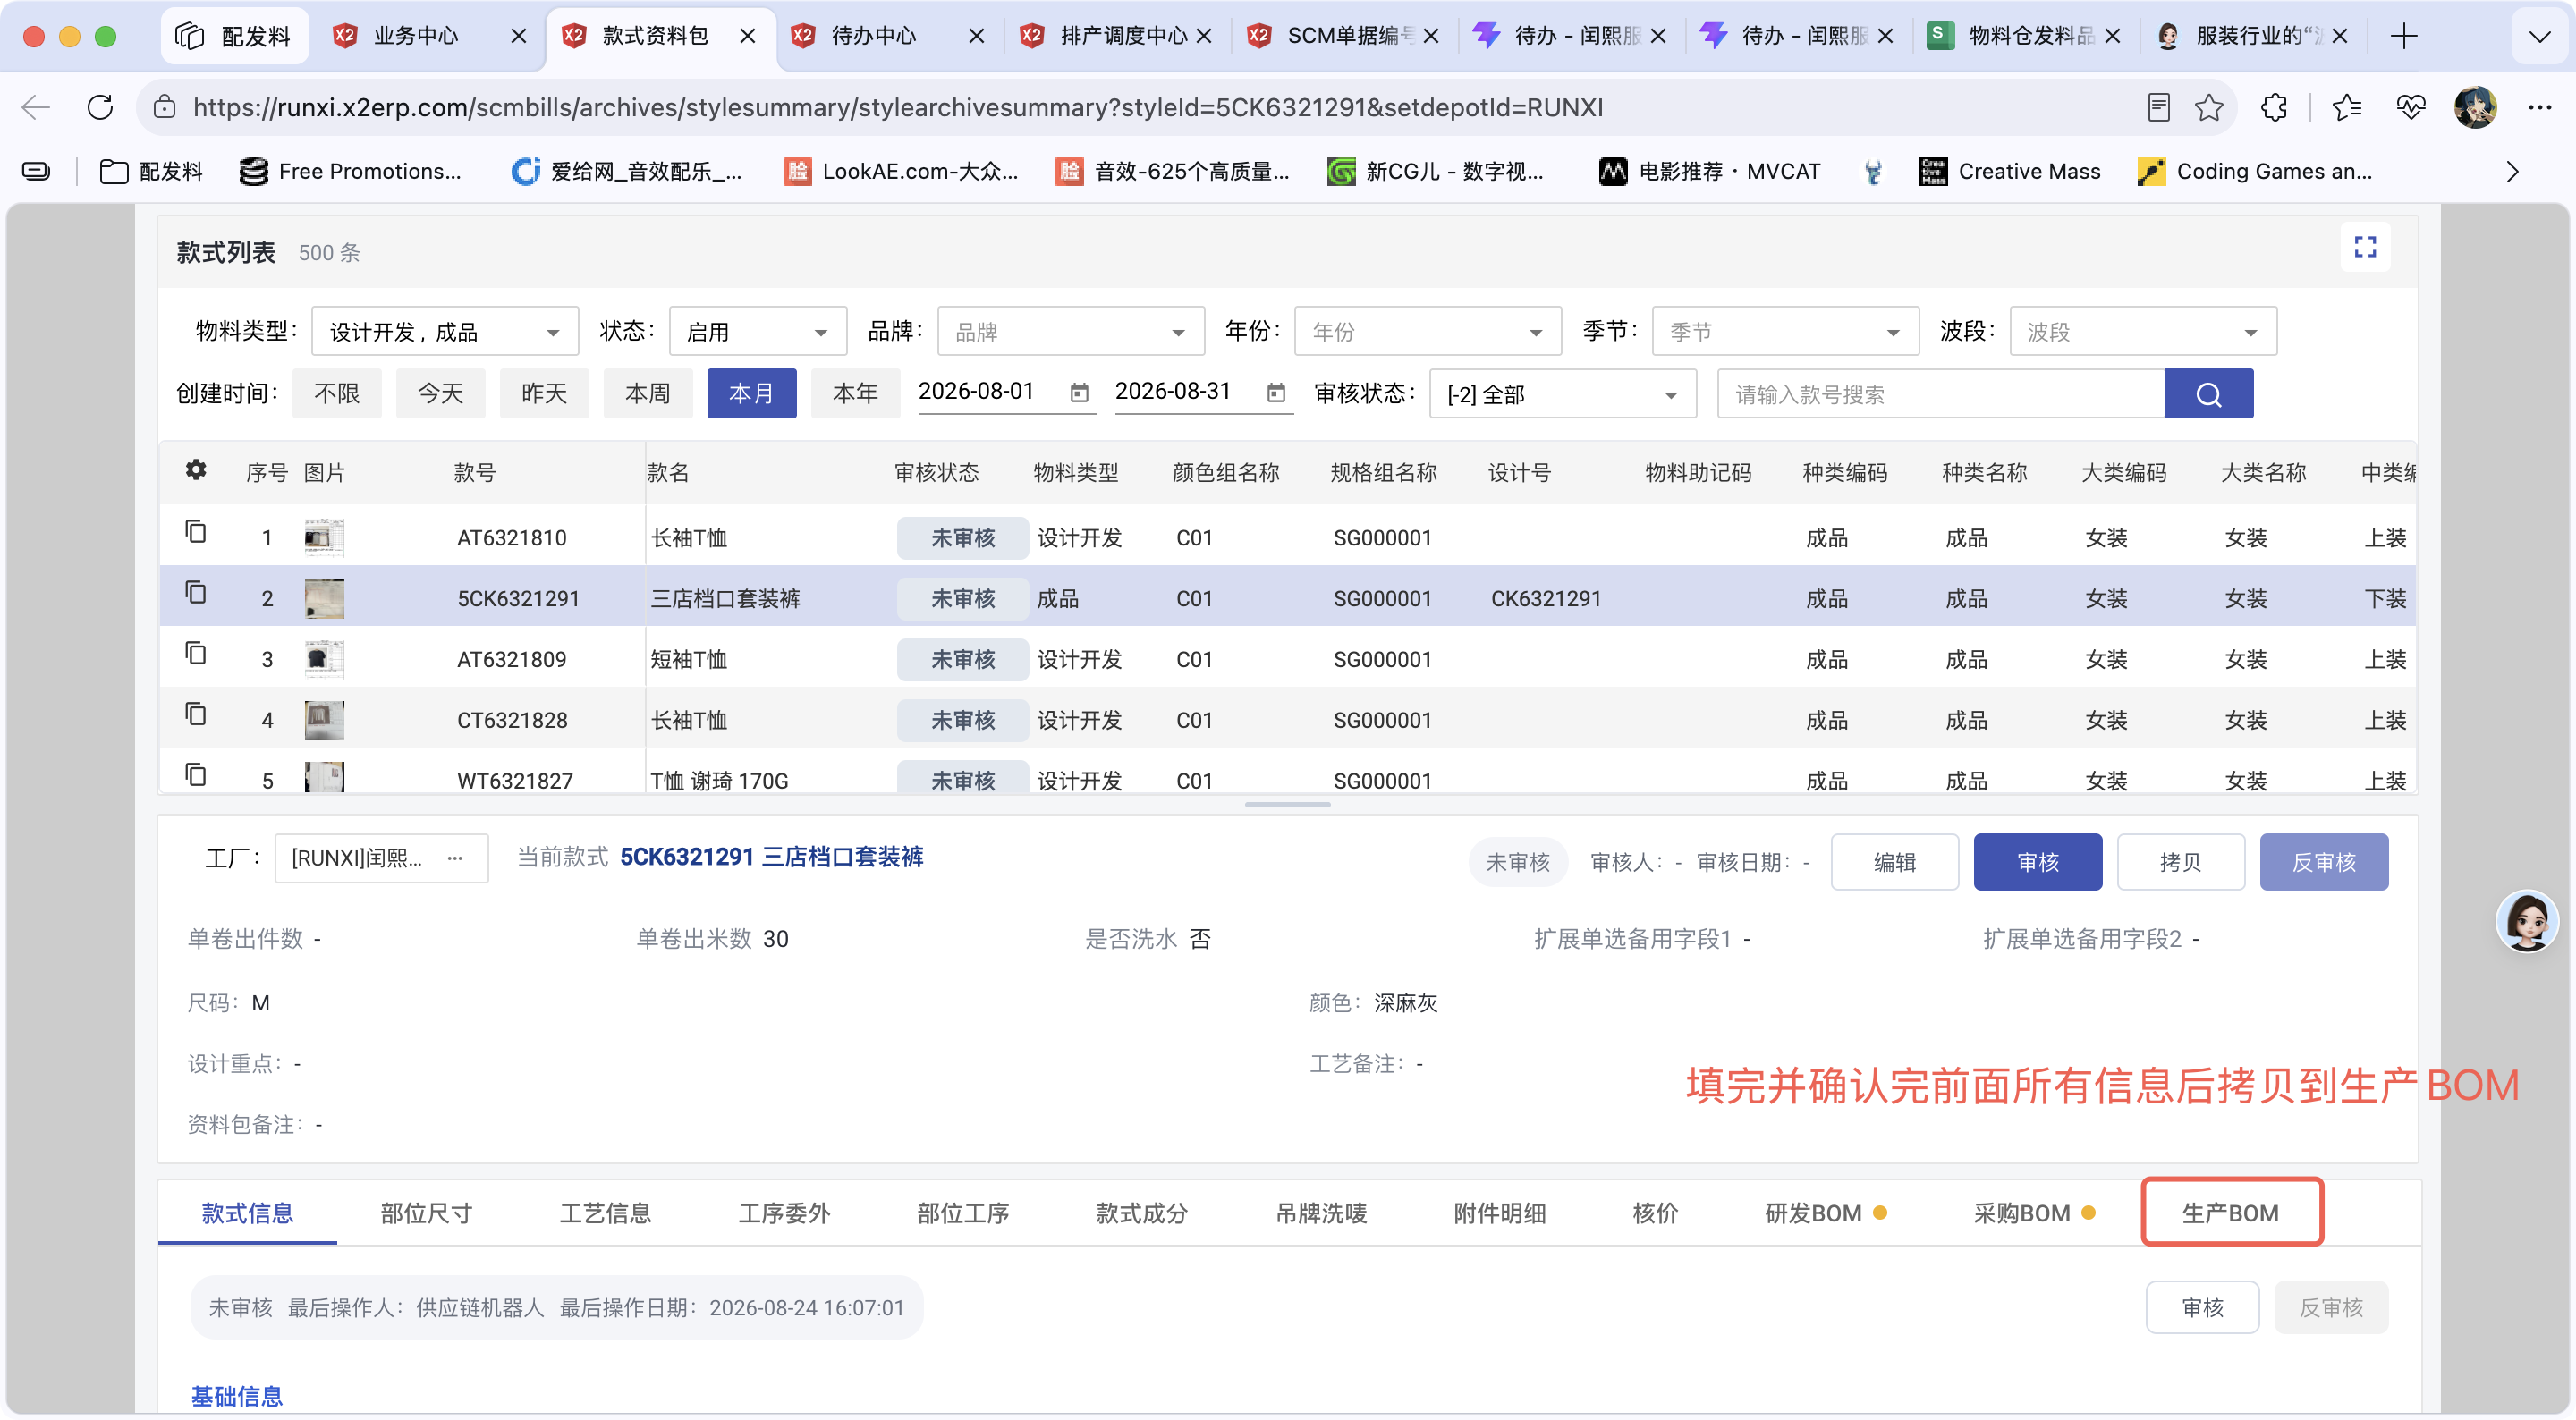The height and width of the screenshot is (1420, 2576).
Task: Select 本月 creation time filter
Action: [752, 394]
